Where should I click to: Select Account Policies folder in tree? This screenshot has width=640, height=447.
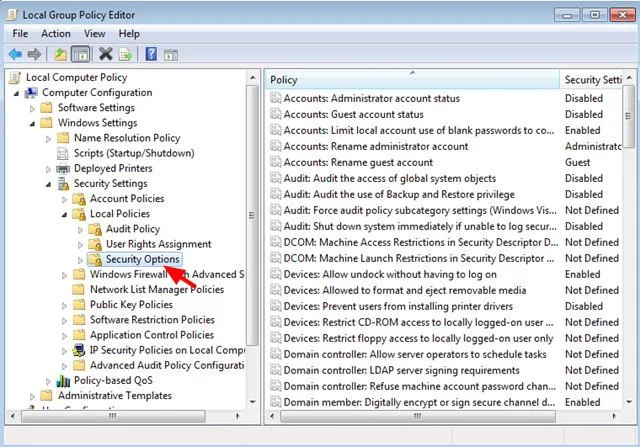(x=127, y=198)
